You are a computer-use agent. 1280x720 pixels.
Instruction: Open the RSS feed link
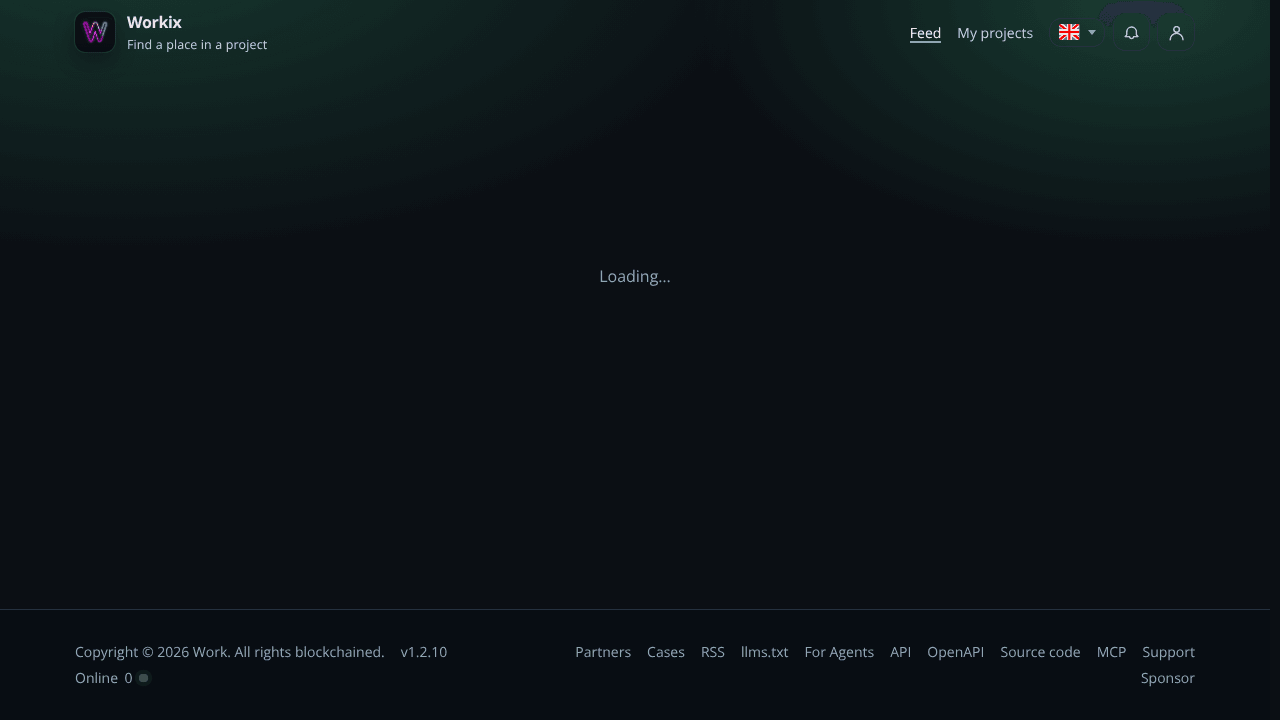coord(713,652)
